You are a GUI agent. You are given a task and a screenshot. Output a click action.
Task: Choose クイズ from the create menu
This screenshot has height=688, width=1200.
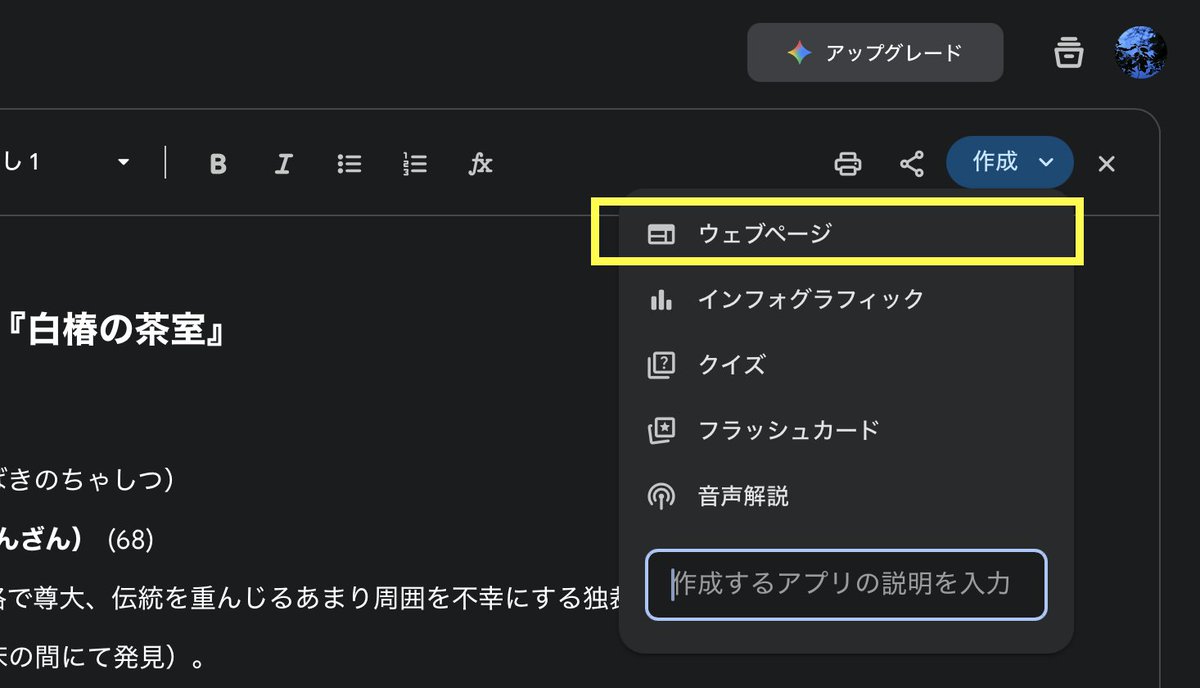pyautogui.click(x=846, y=365)
